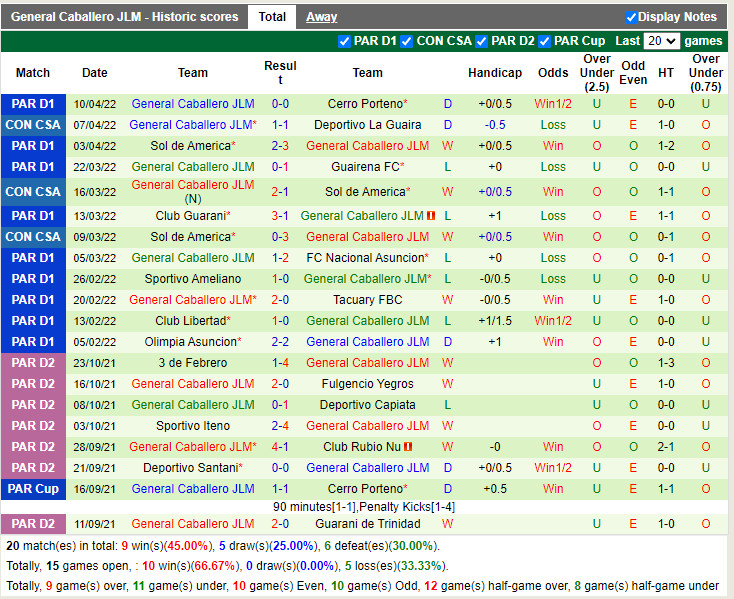The height and width of the screenshot is (599, 734).
Task: Click the Odd Even column header
Action: (633, 73)
